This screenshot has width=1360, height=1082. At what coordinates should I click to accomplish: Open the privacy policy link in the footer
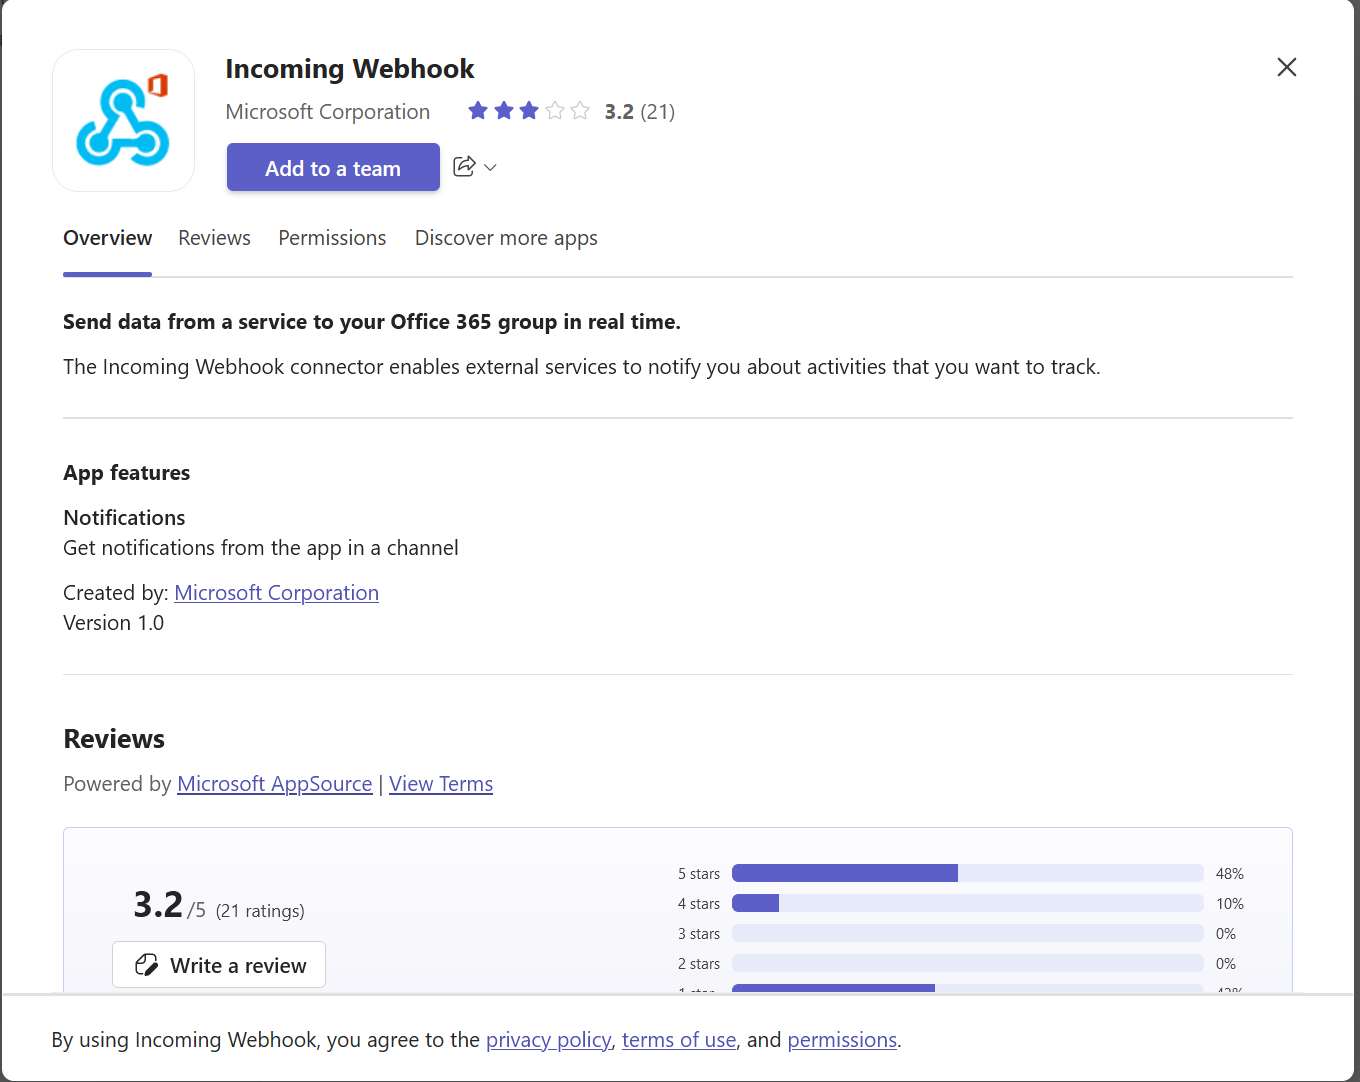548,1039
